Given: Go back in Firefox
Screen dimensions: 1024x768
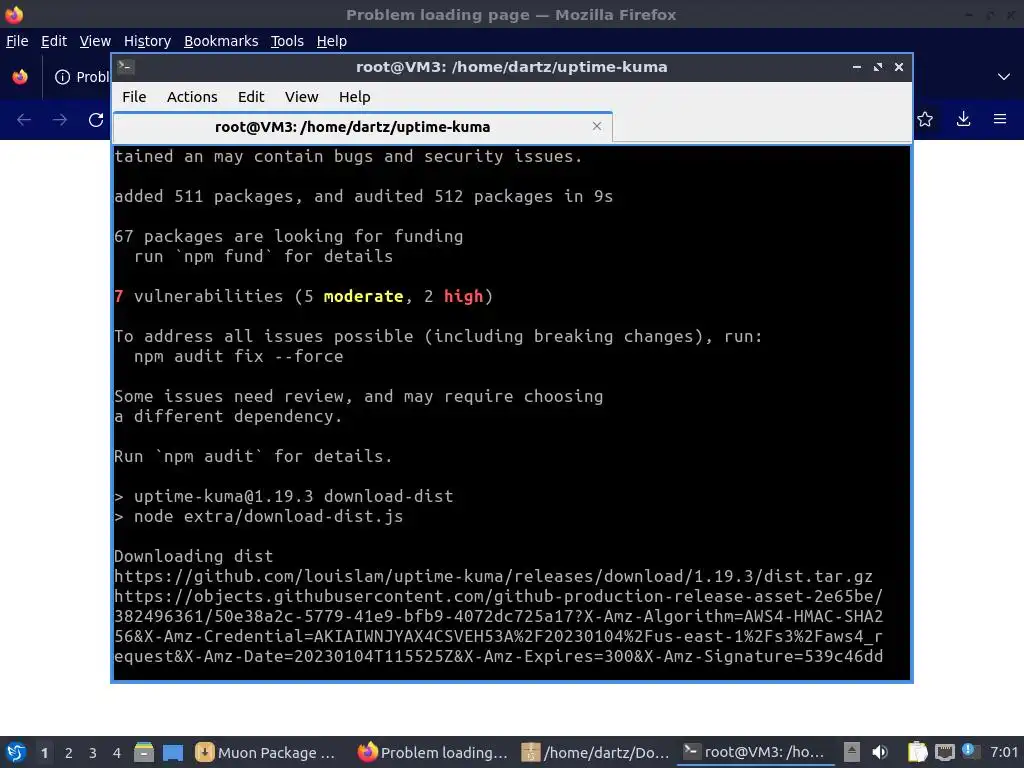Looking at the screenshot, I should [24, 120].
